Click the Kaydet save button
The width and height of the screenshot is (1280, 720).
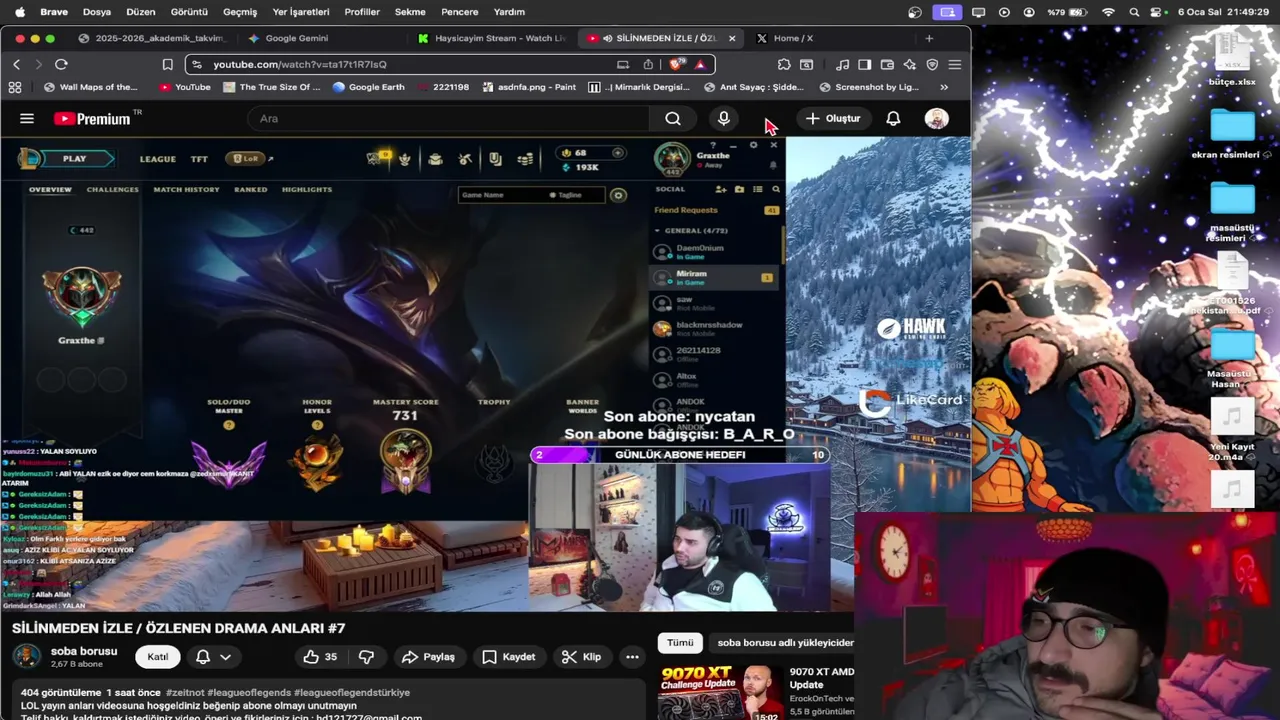click(x=509, y=657)
